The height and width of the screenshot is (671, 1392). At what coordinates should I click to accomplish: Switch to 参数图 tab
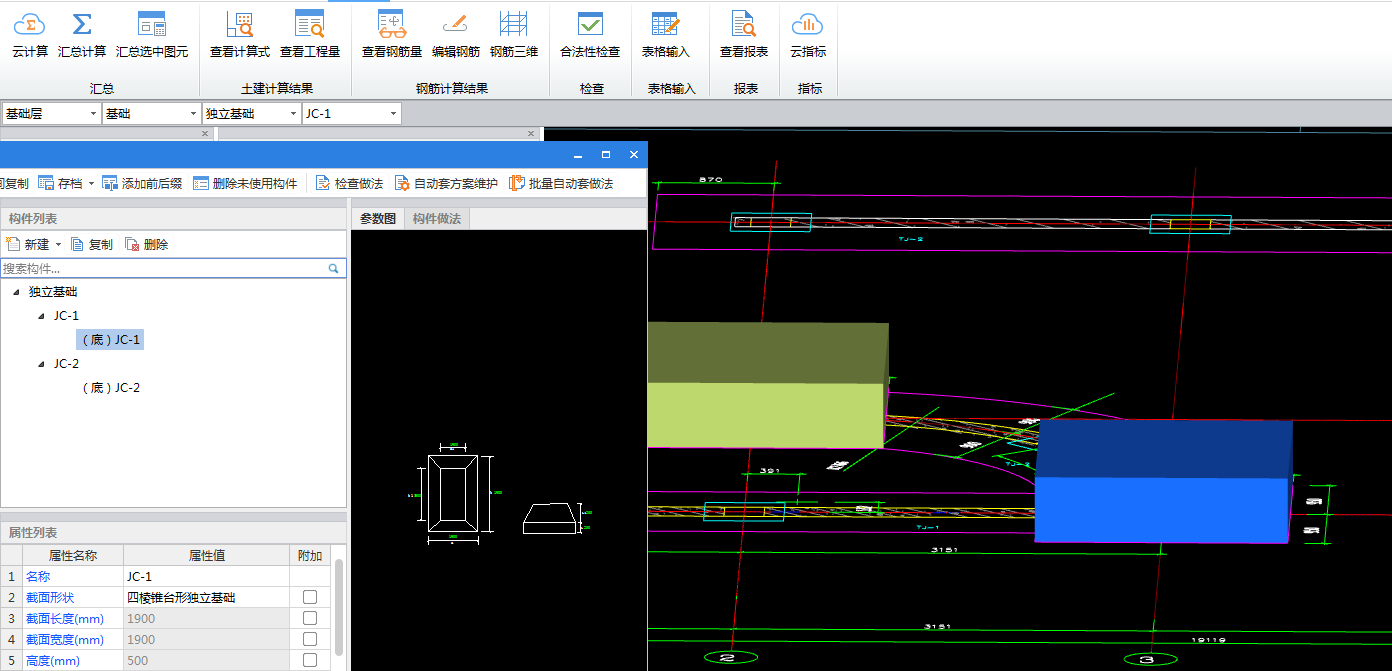click(378, 218)
